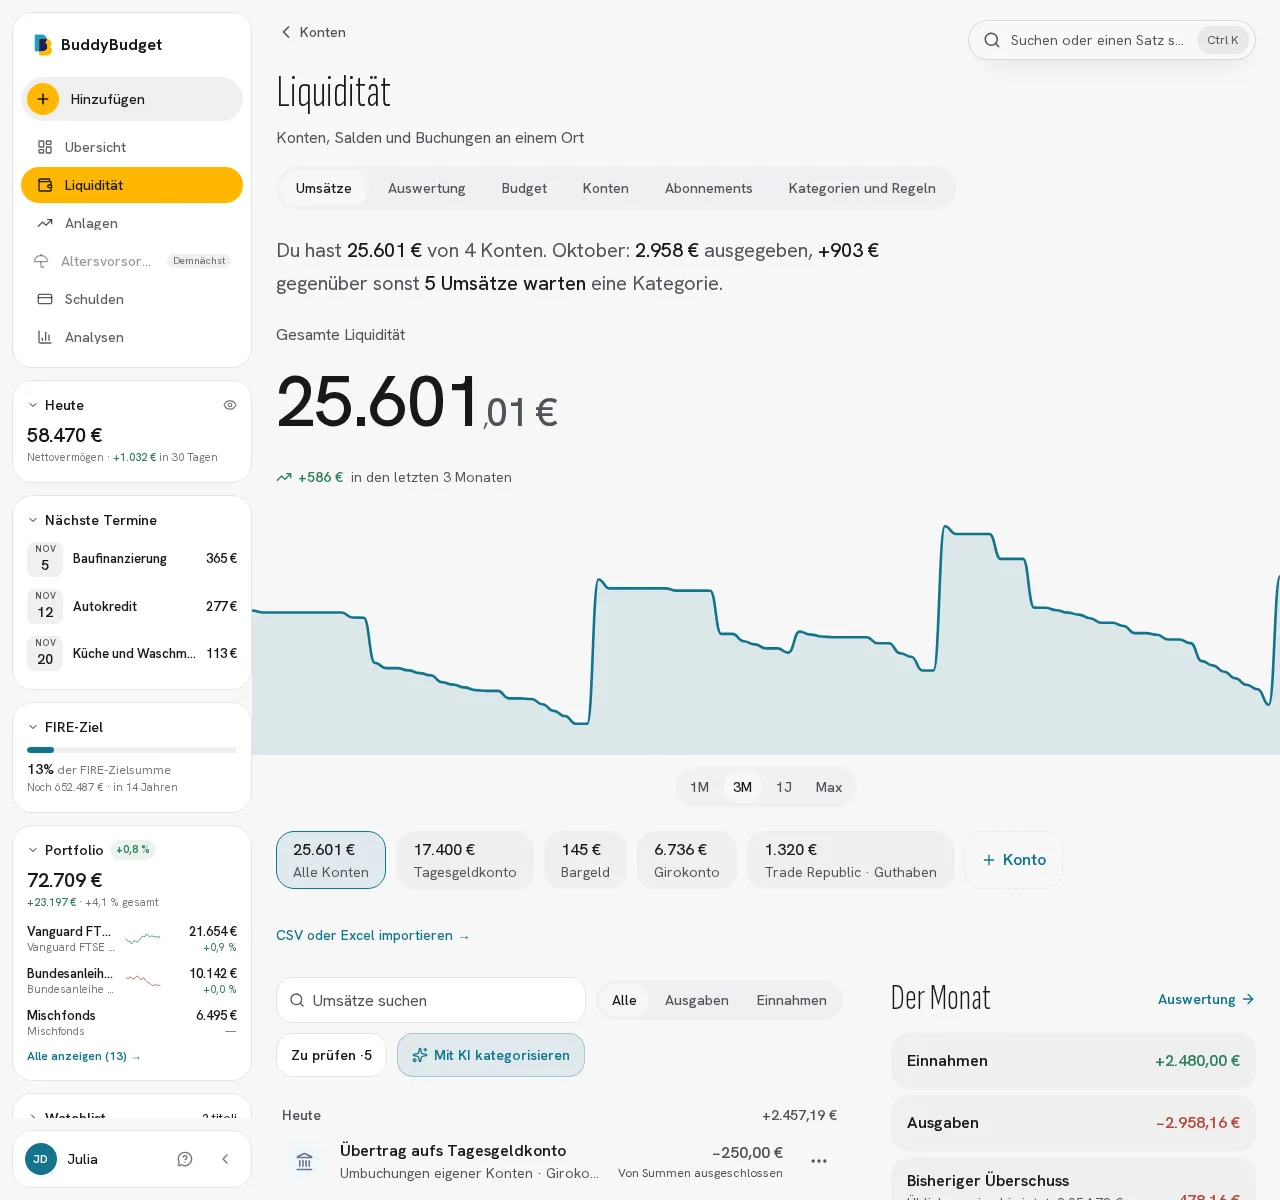Switch to the Budget tab
The width and height of the screenshot is (1280, 1200).
524,188
